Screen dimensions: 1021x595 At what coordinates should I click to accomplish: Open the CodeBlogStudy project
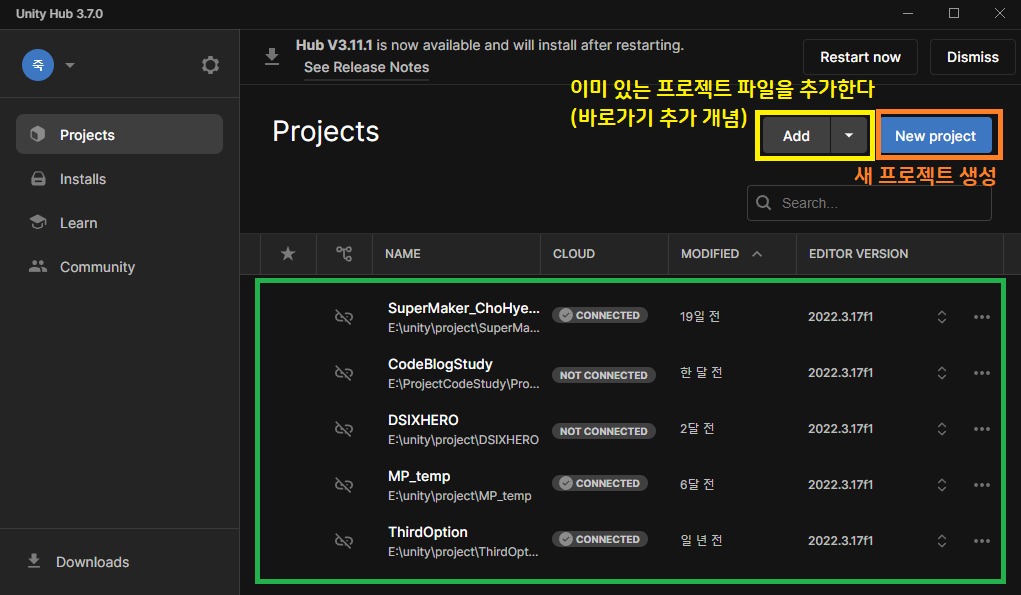pyautogui.click(x=440, y=364)
